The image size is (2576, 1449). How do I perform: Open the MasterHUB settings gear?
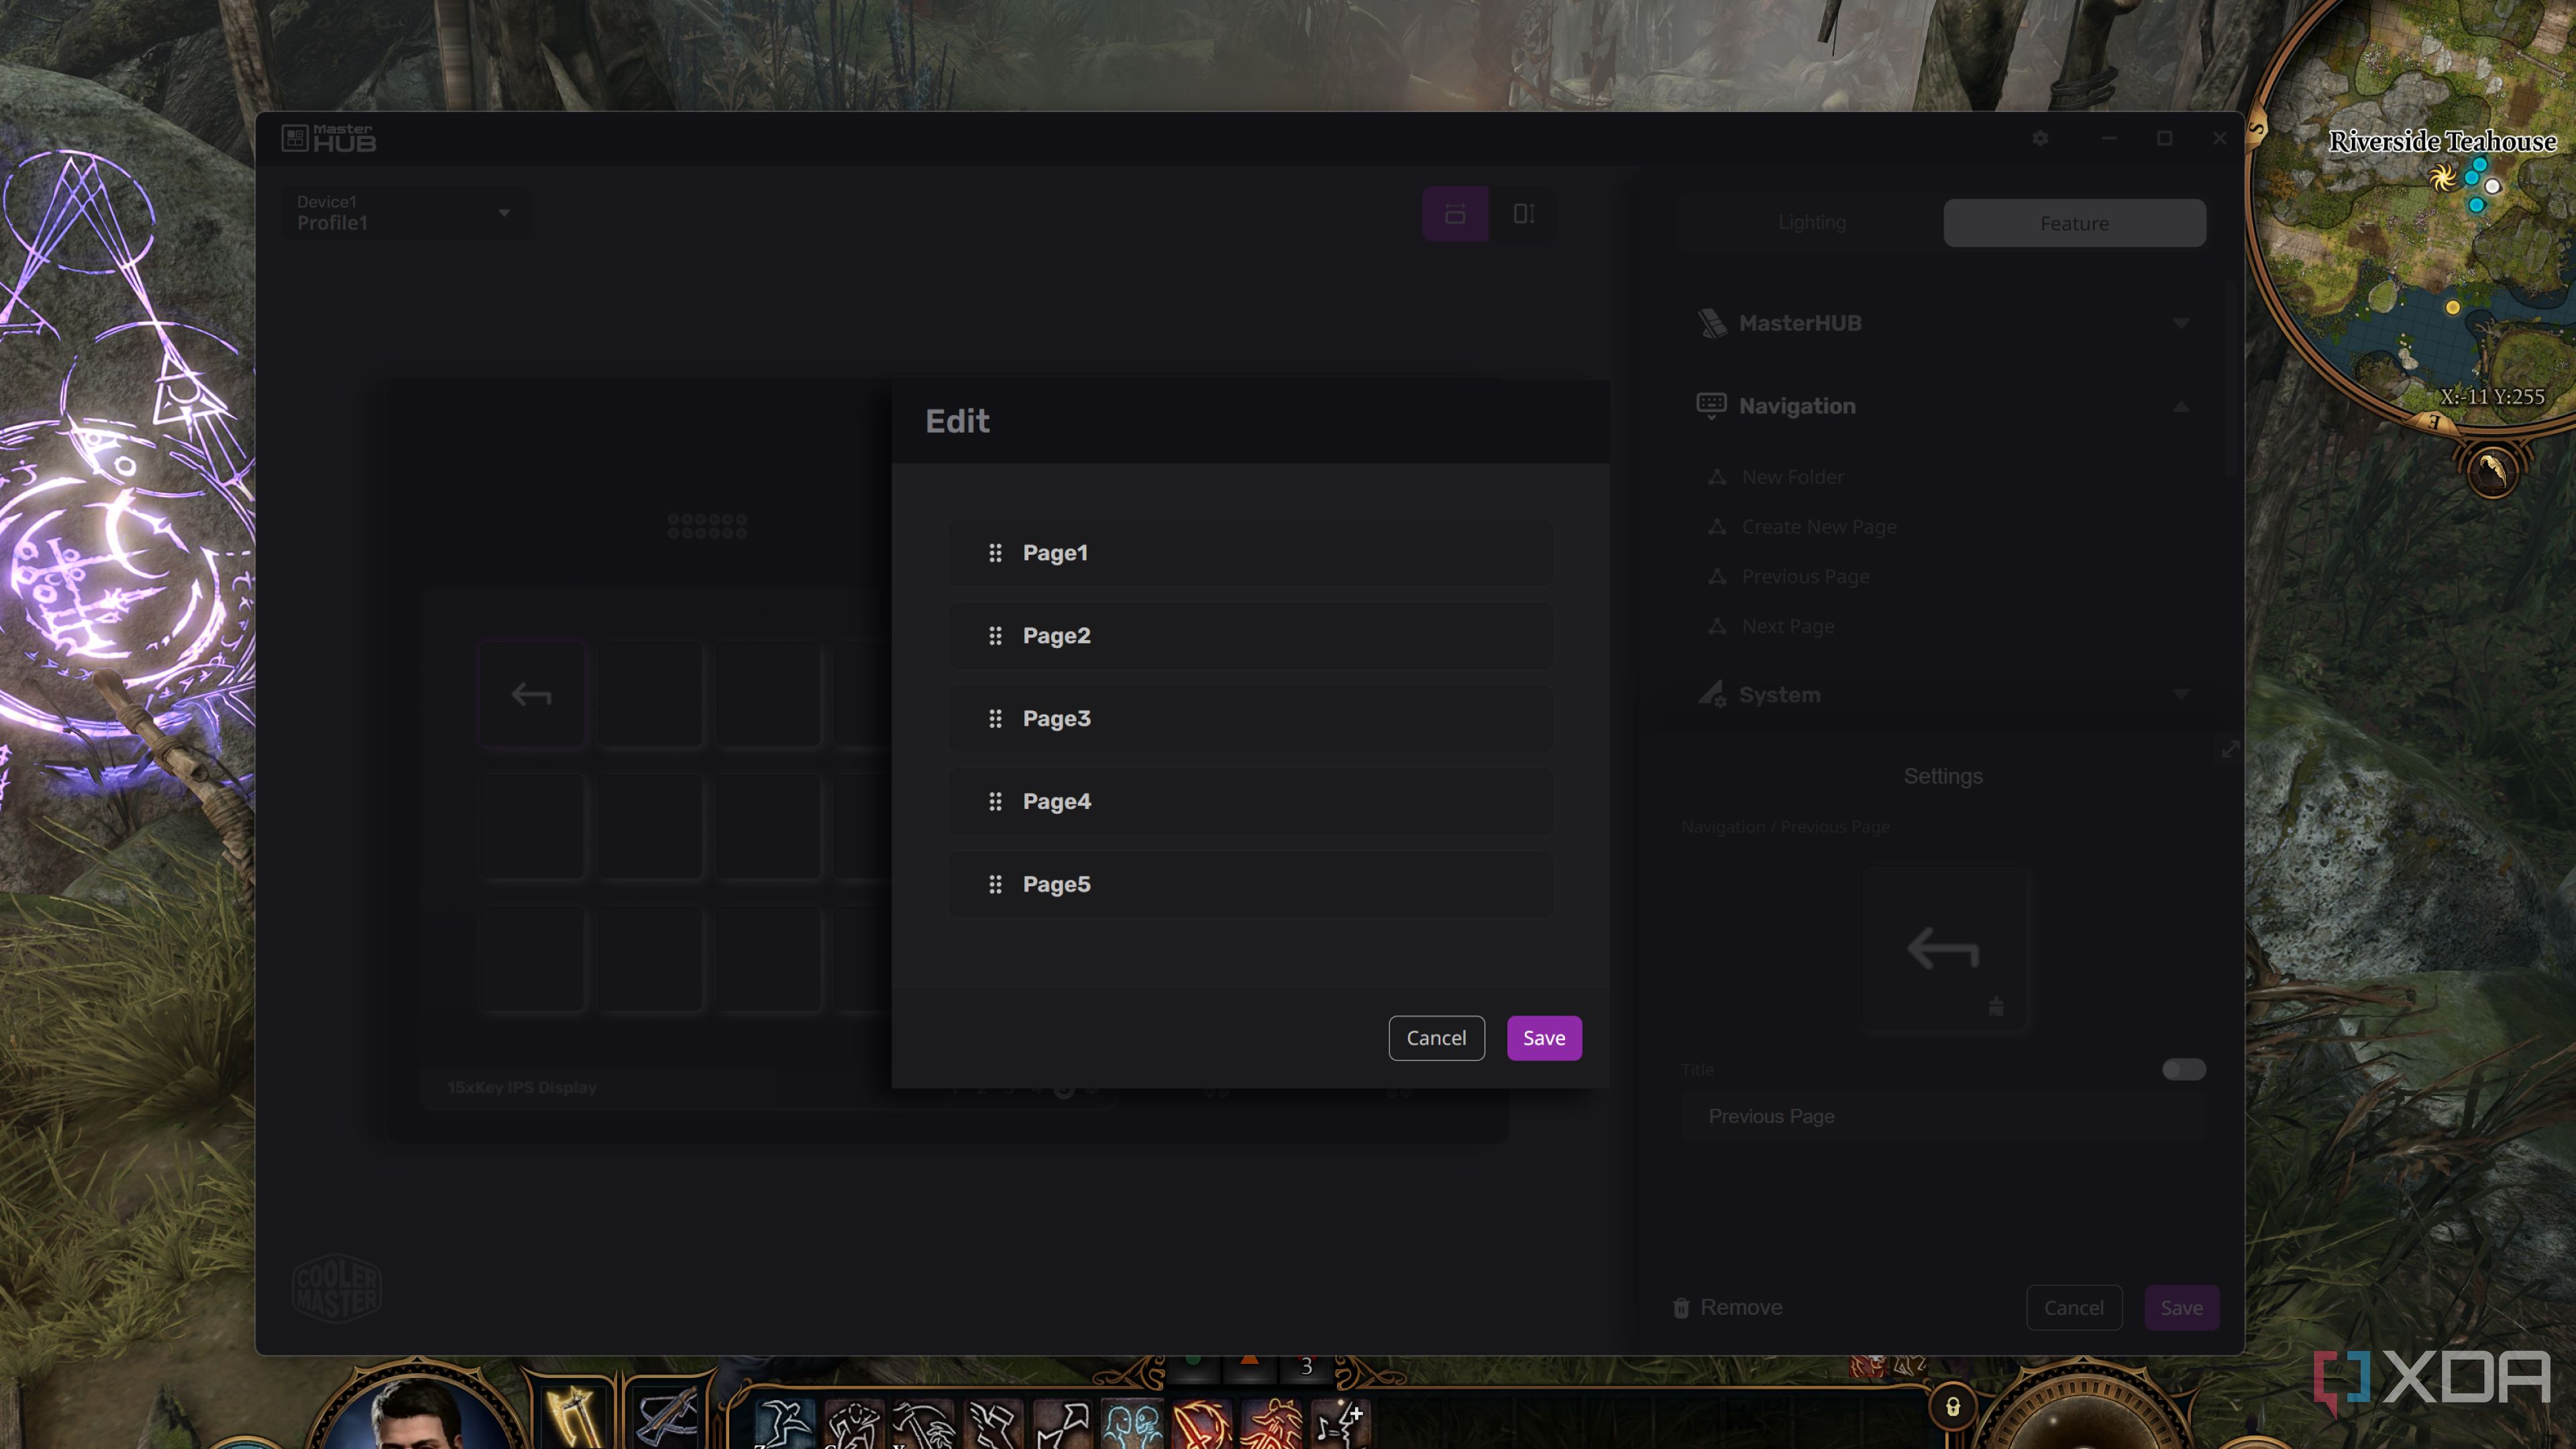pyautogui.click(x=2040, y=138)
